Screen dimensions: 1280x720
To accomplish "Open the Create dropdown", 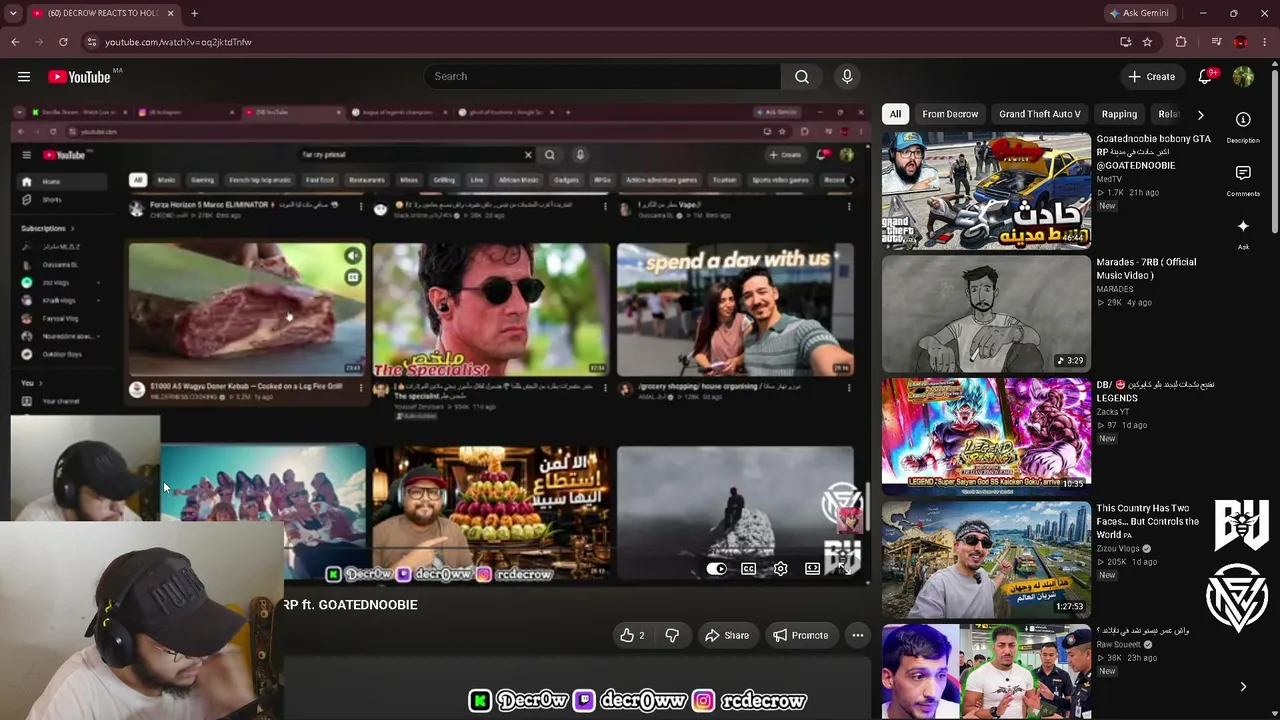I will tap(1151, 77).
